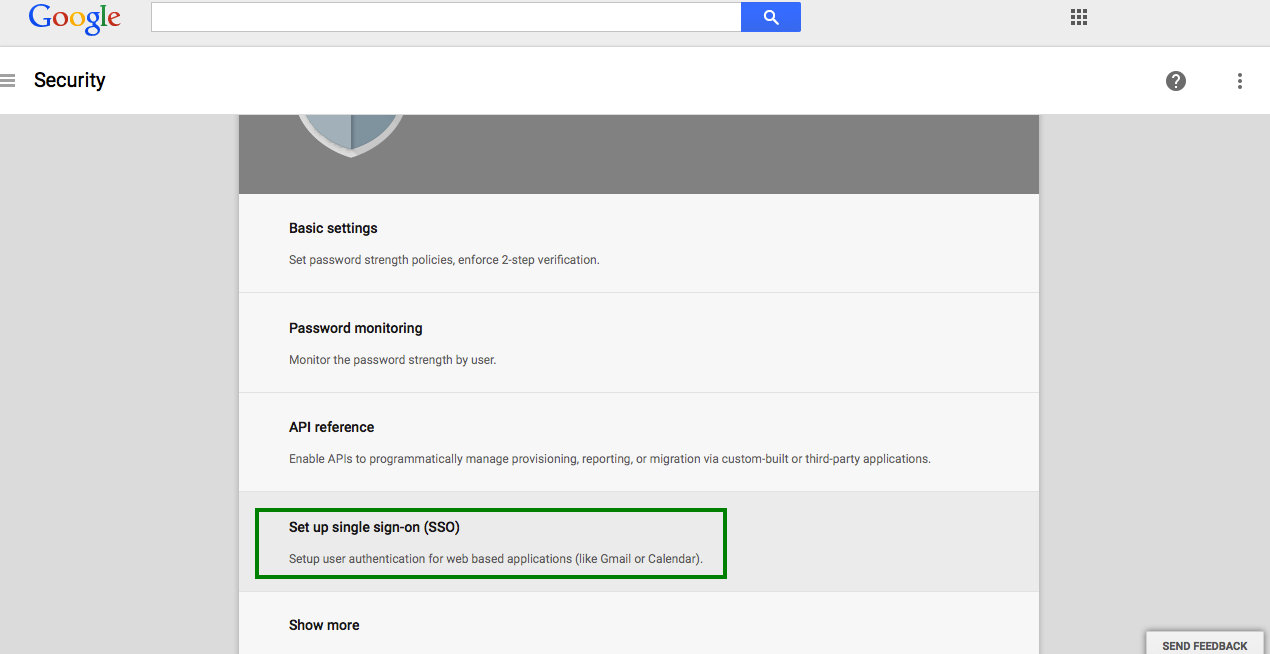Click the password strength policies description
1270x654 pixels.
coord(444,260)
